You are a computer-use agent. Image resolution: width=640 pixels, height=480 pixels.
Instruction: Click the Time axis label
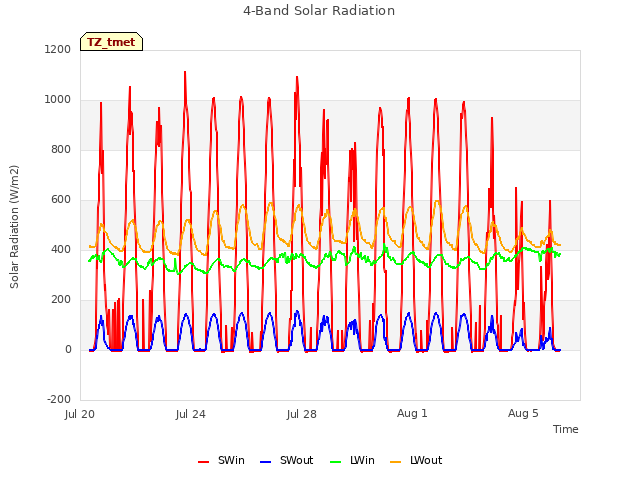click(566, 429)
